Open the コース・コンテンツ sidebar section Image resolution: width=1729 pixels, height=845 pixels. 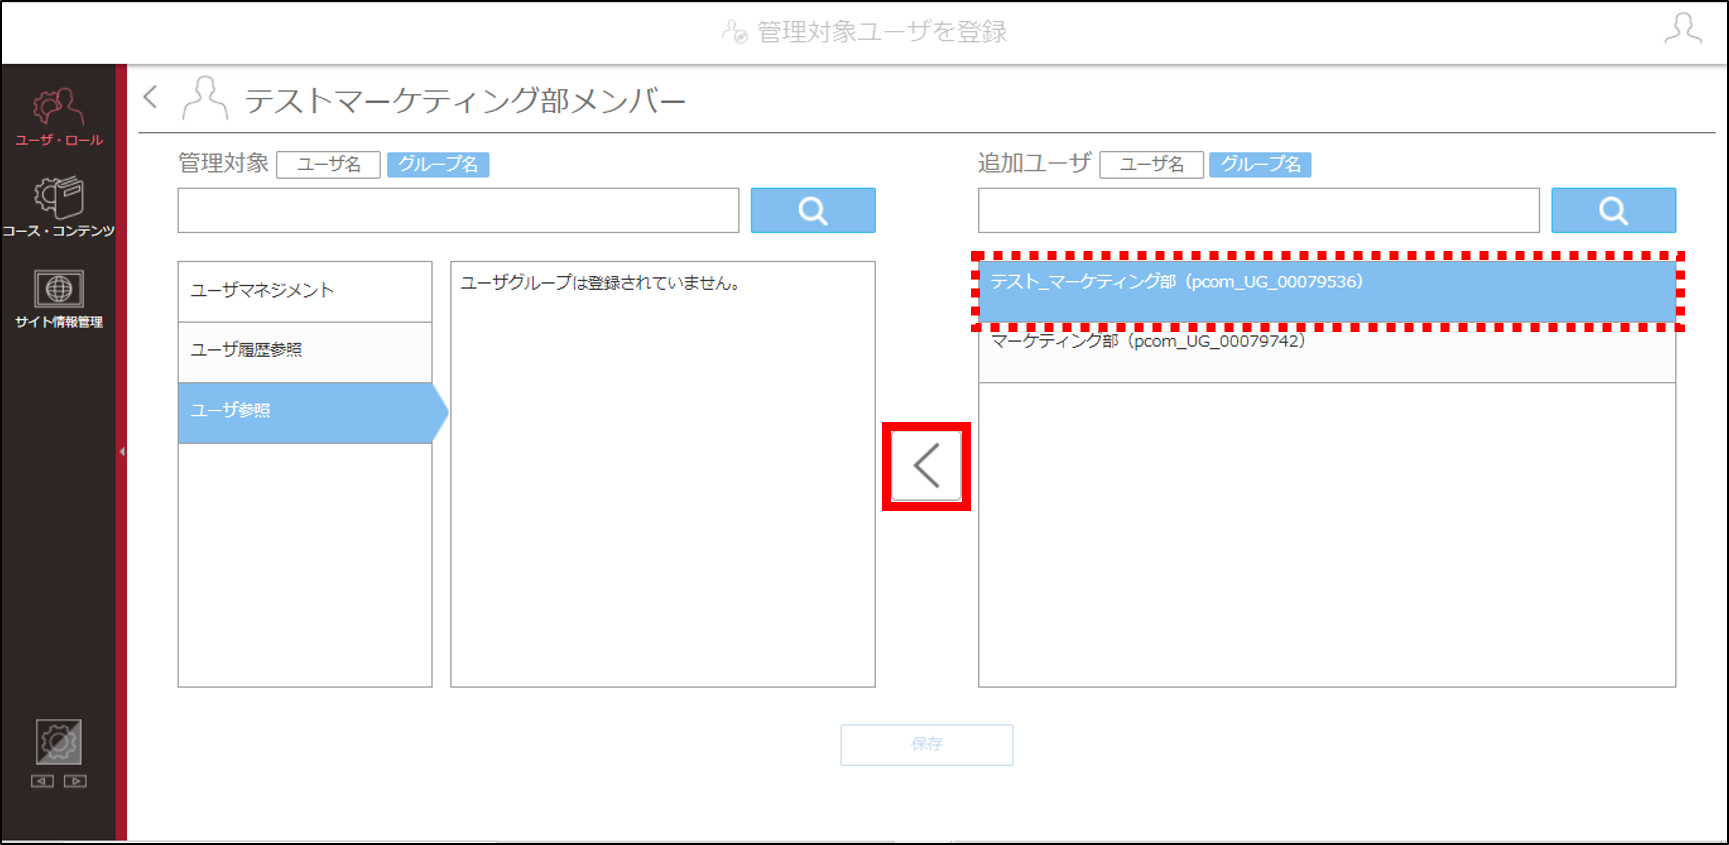(58, 208)
